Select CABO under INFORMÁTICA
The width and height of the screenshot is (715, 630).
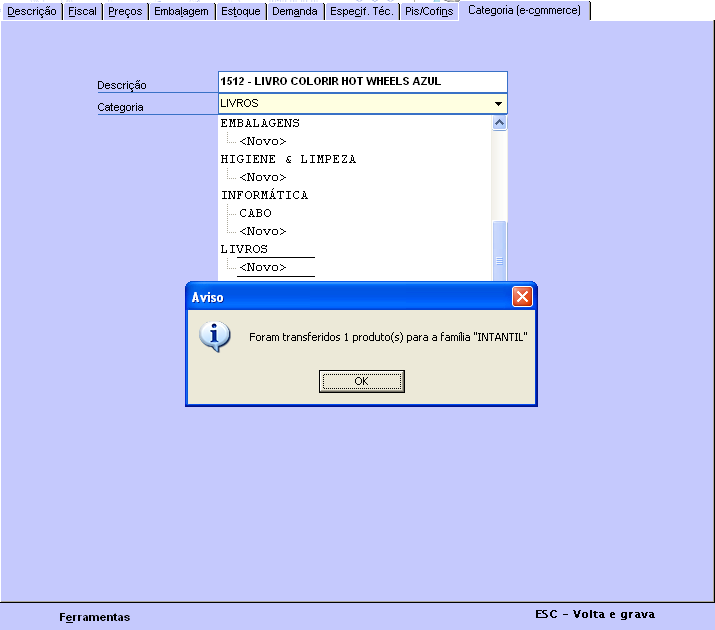[x=255, y=213]
